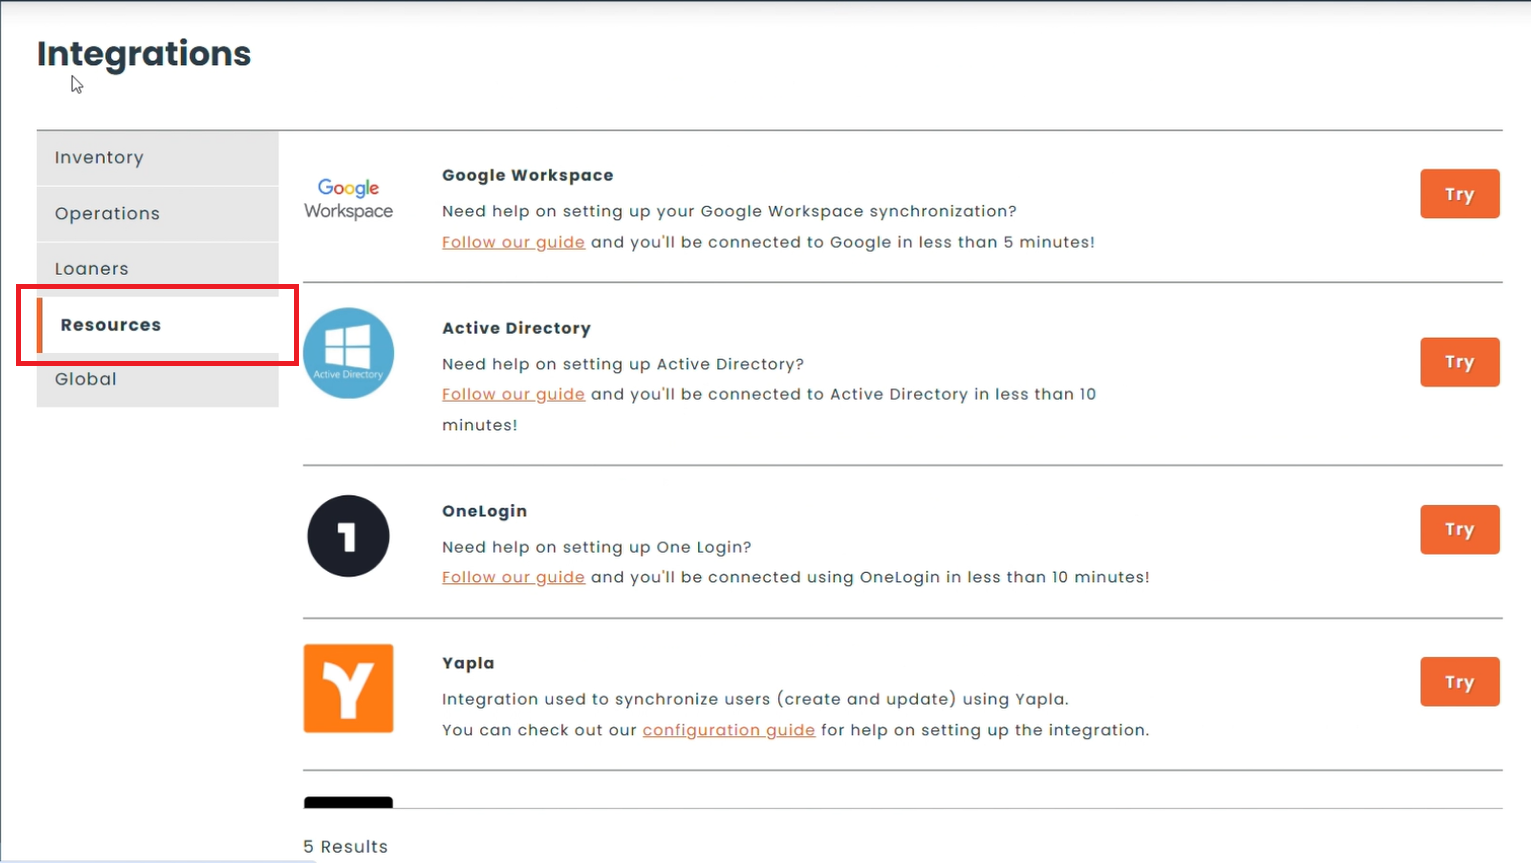
Task: Open the Inventory tab
Action: tap(157, 158)
